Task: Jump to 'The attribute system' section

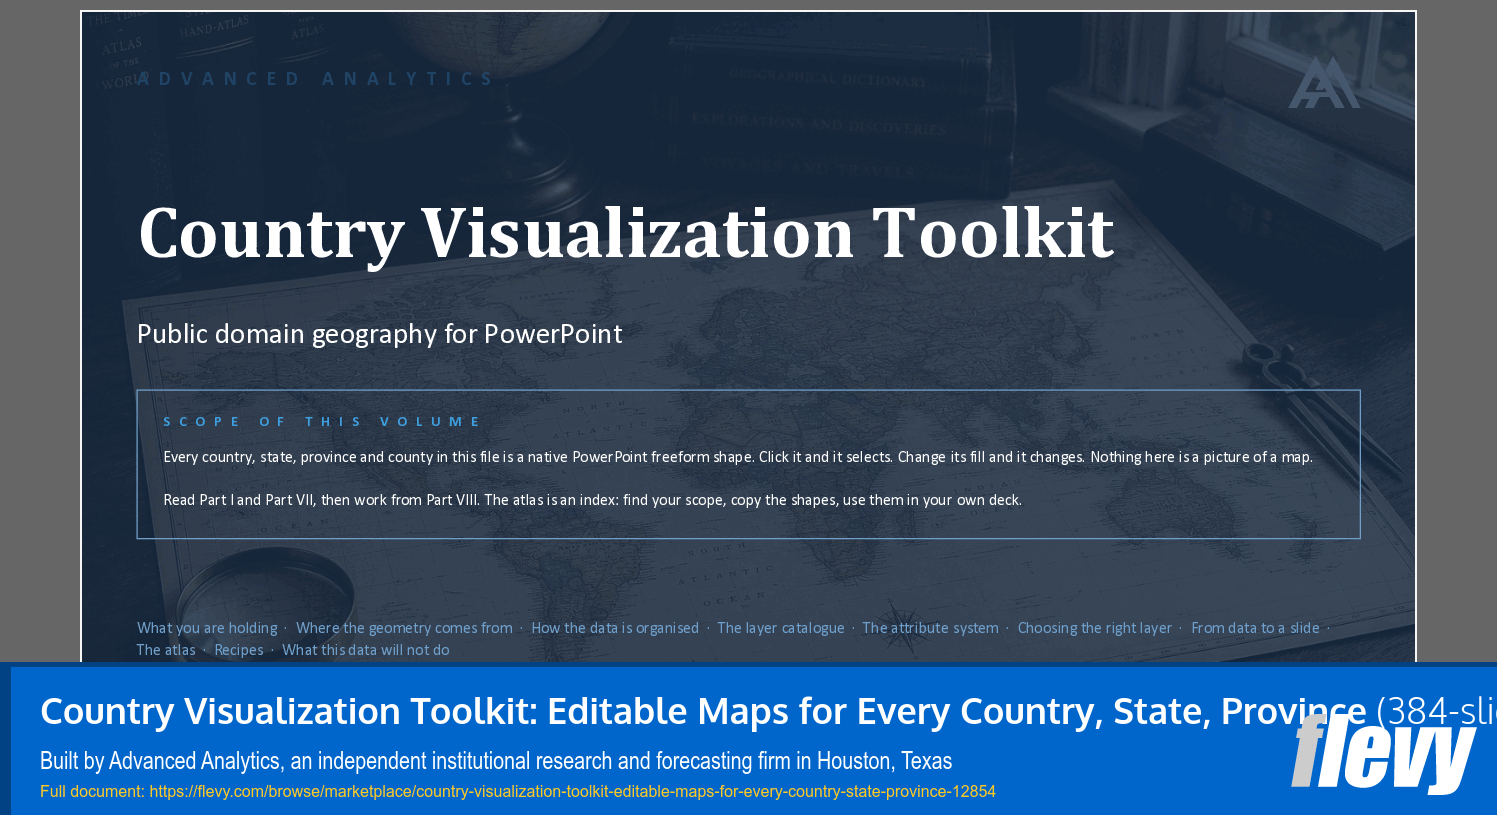Action: point(930,628)
